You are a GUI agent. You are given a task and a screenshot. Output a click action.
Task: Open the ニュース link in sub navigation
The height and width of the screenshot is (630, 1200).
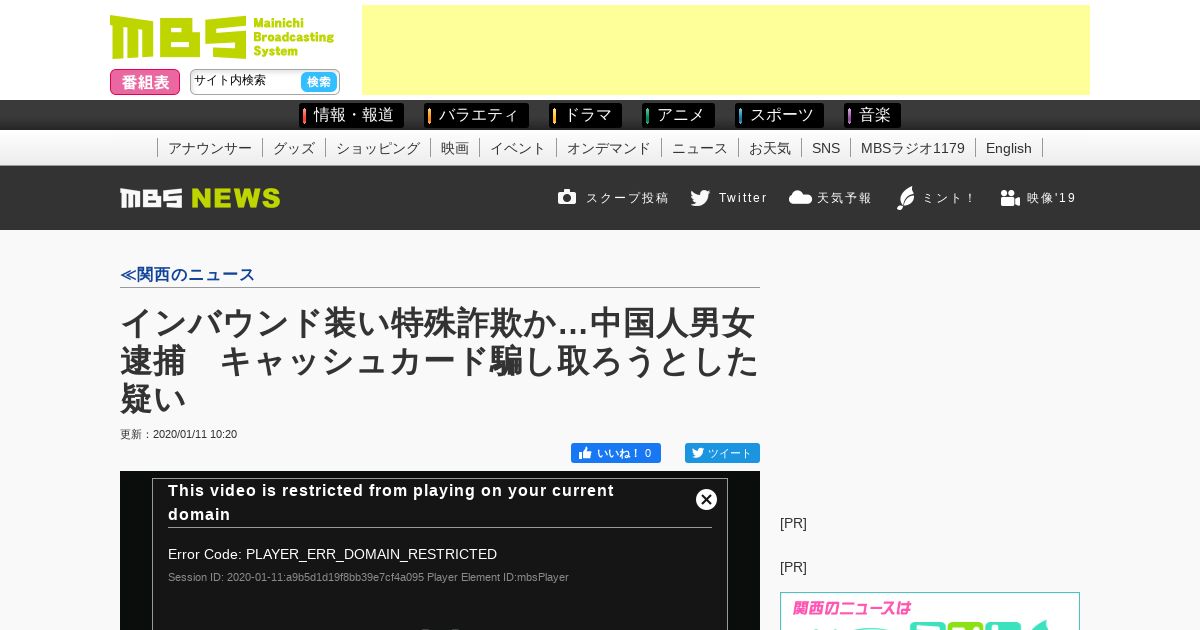700,148
